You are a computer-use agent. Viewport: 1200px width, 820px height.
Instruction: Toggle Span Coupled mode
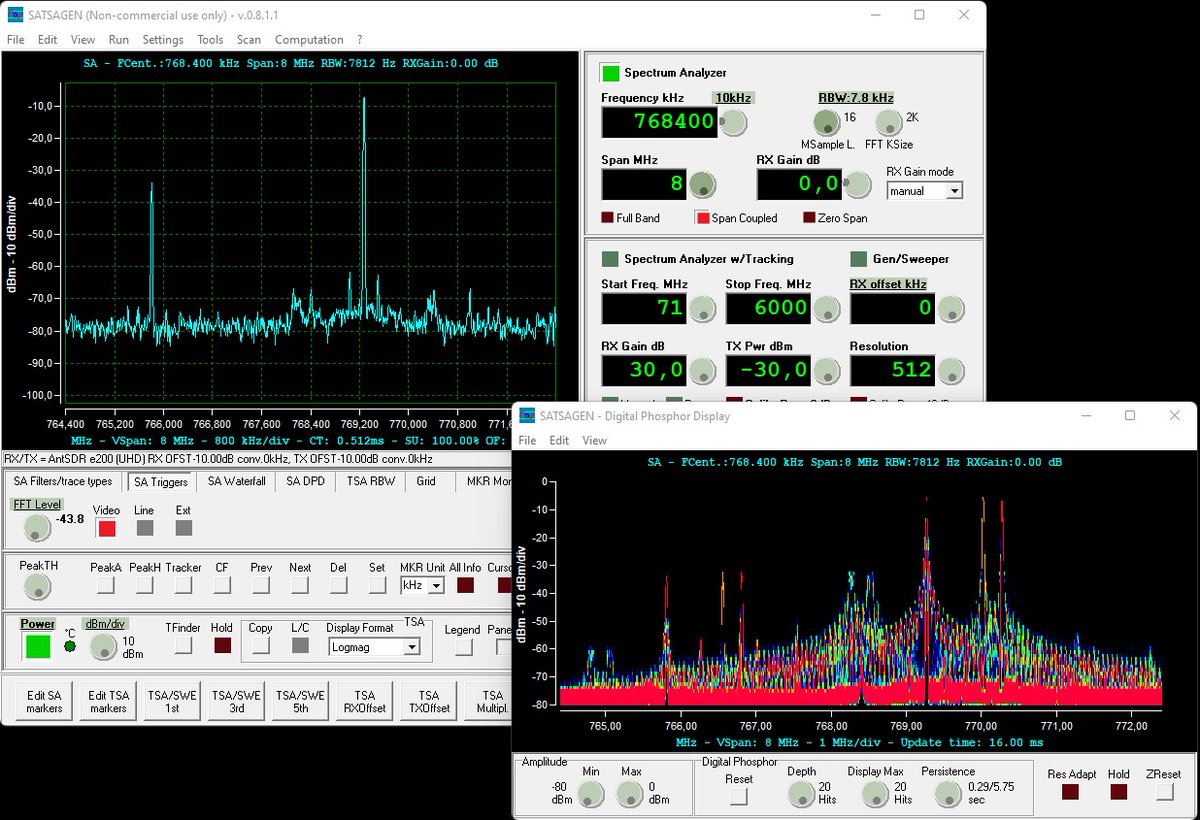click(x=702, y=217)
